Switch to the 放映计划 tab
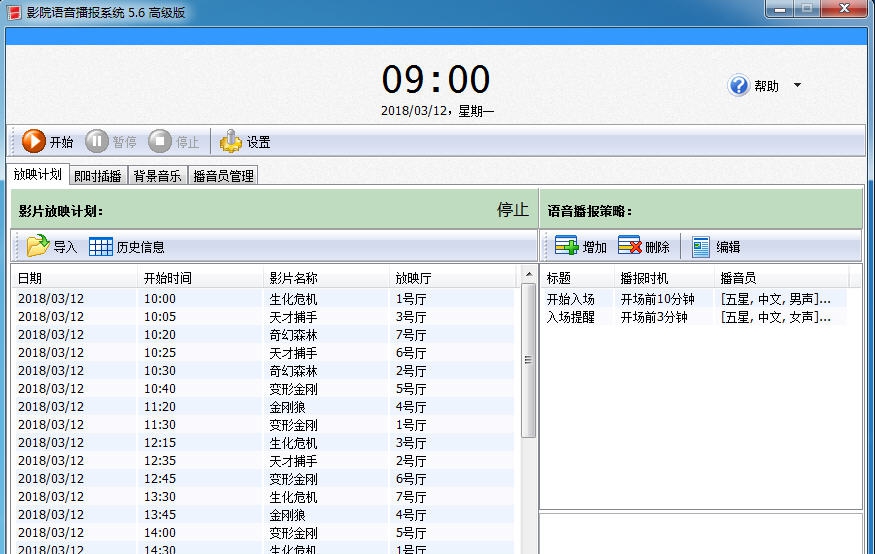875x554 pixels. (x=37, y=175)
